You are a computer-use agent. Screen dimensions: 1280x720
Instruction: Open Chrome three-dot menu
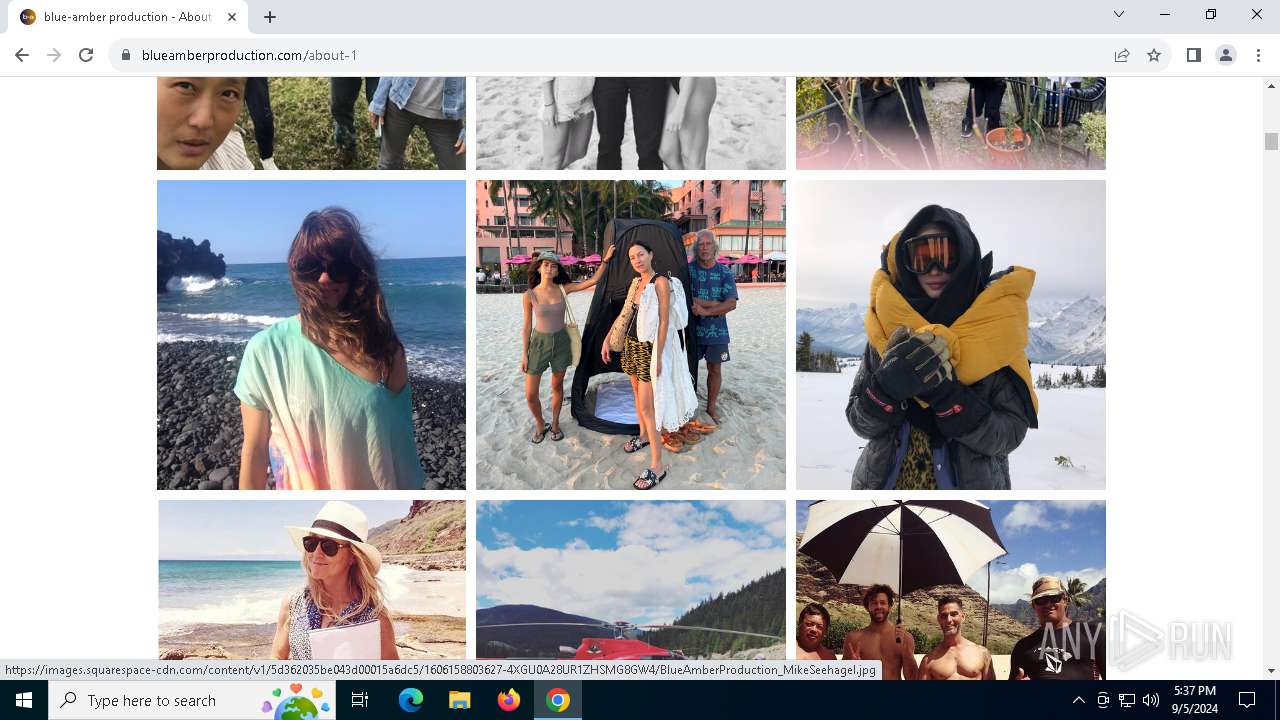1258,55
